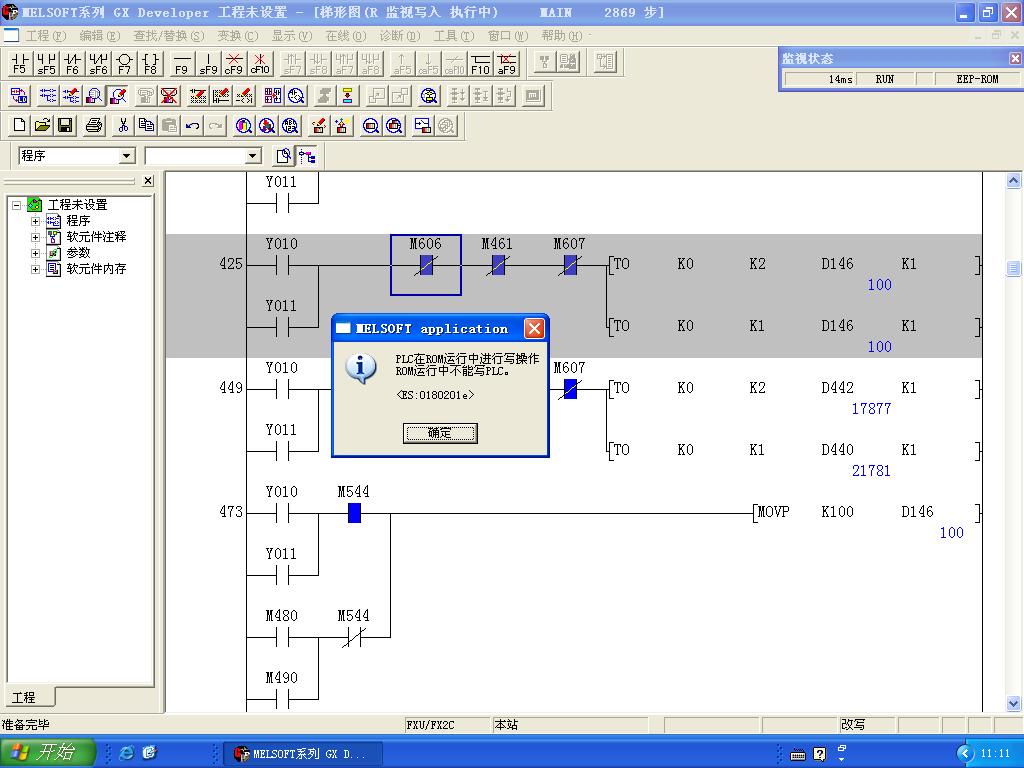Image resolution: width=1024 pixels, height=768 pixels.
Task: Click the ladder view scrollbar down arrow
Action: (x=1014, y=703)
